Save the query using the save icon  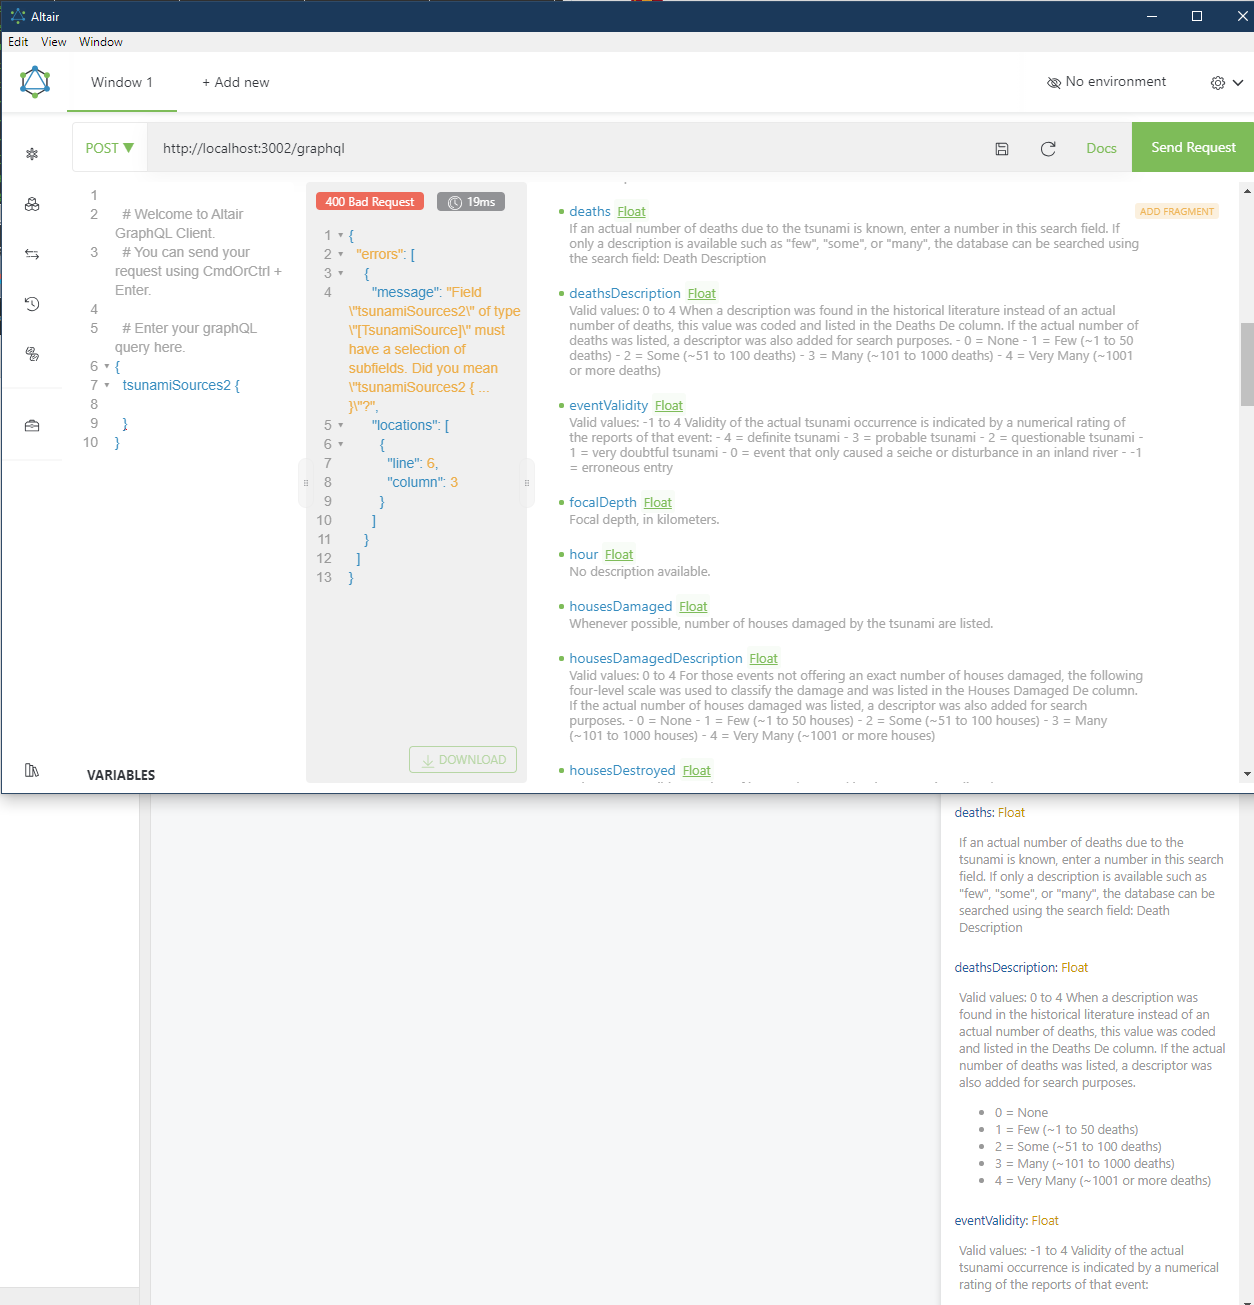pos(1002,148)
